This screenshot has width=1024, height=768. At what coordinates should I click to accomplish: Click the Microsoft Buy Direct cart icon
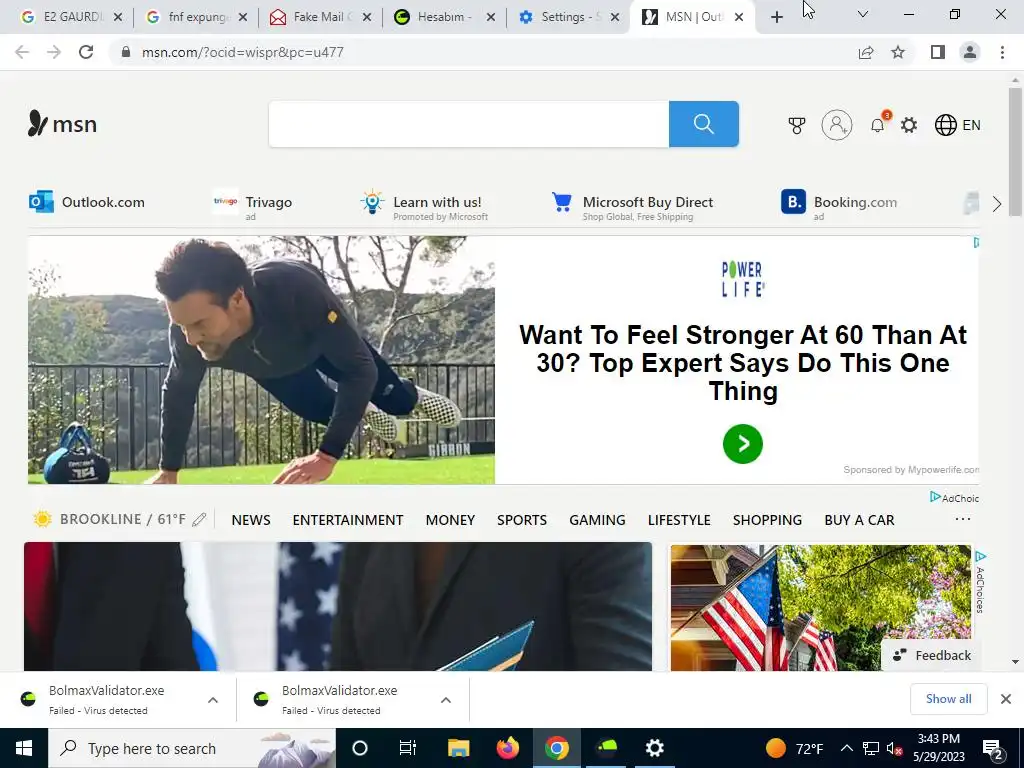coord(562,202)
